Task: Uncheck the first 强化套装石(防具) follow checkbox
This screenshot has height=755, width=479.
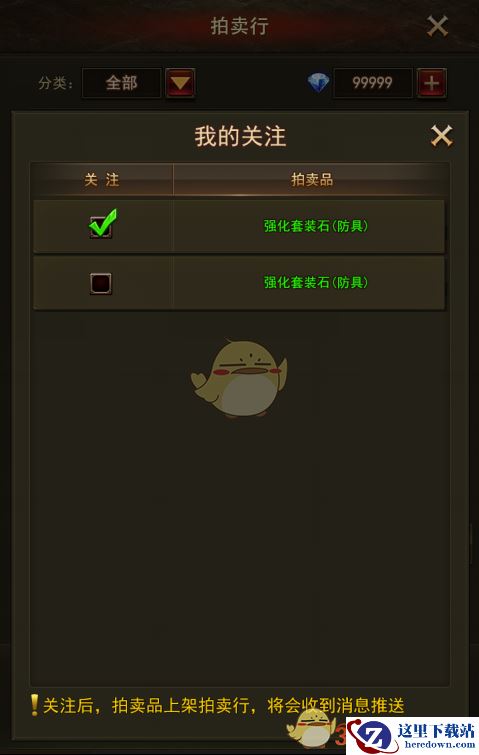Action: [101, 225]
